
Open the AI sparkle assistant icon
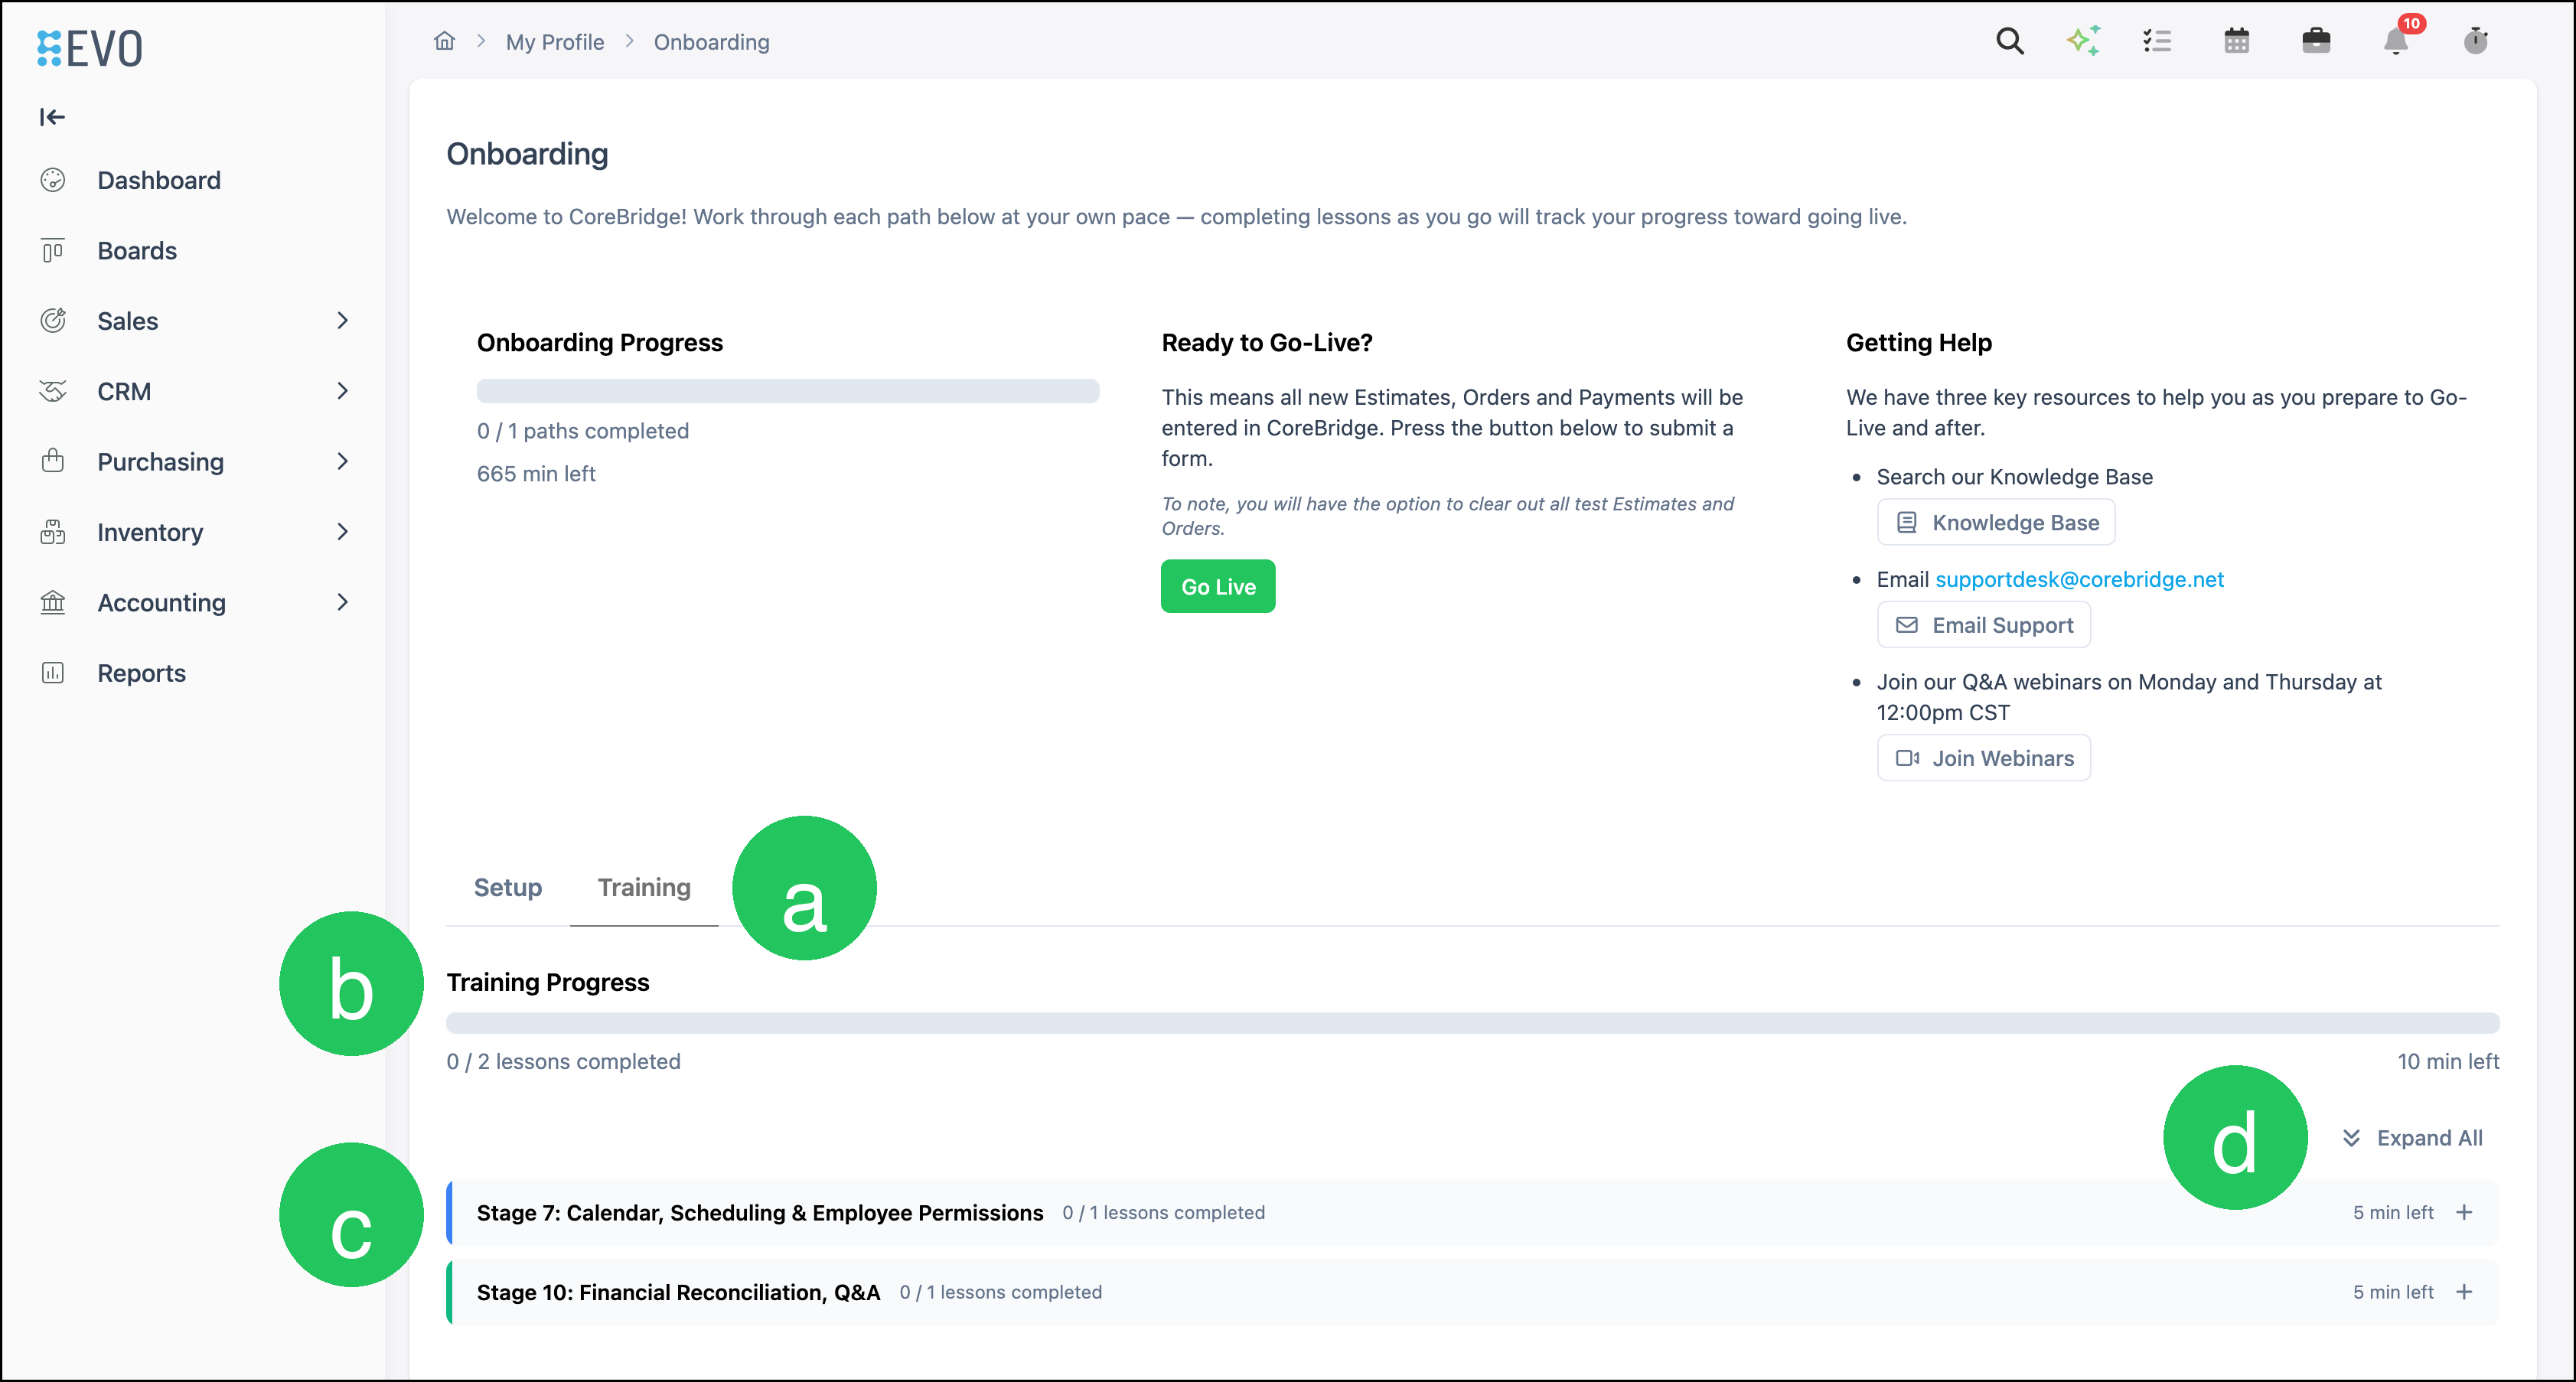click(x=2083, y=41)
